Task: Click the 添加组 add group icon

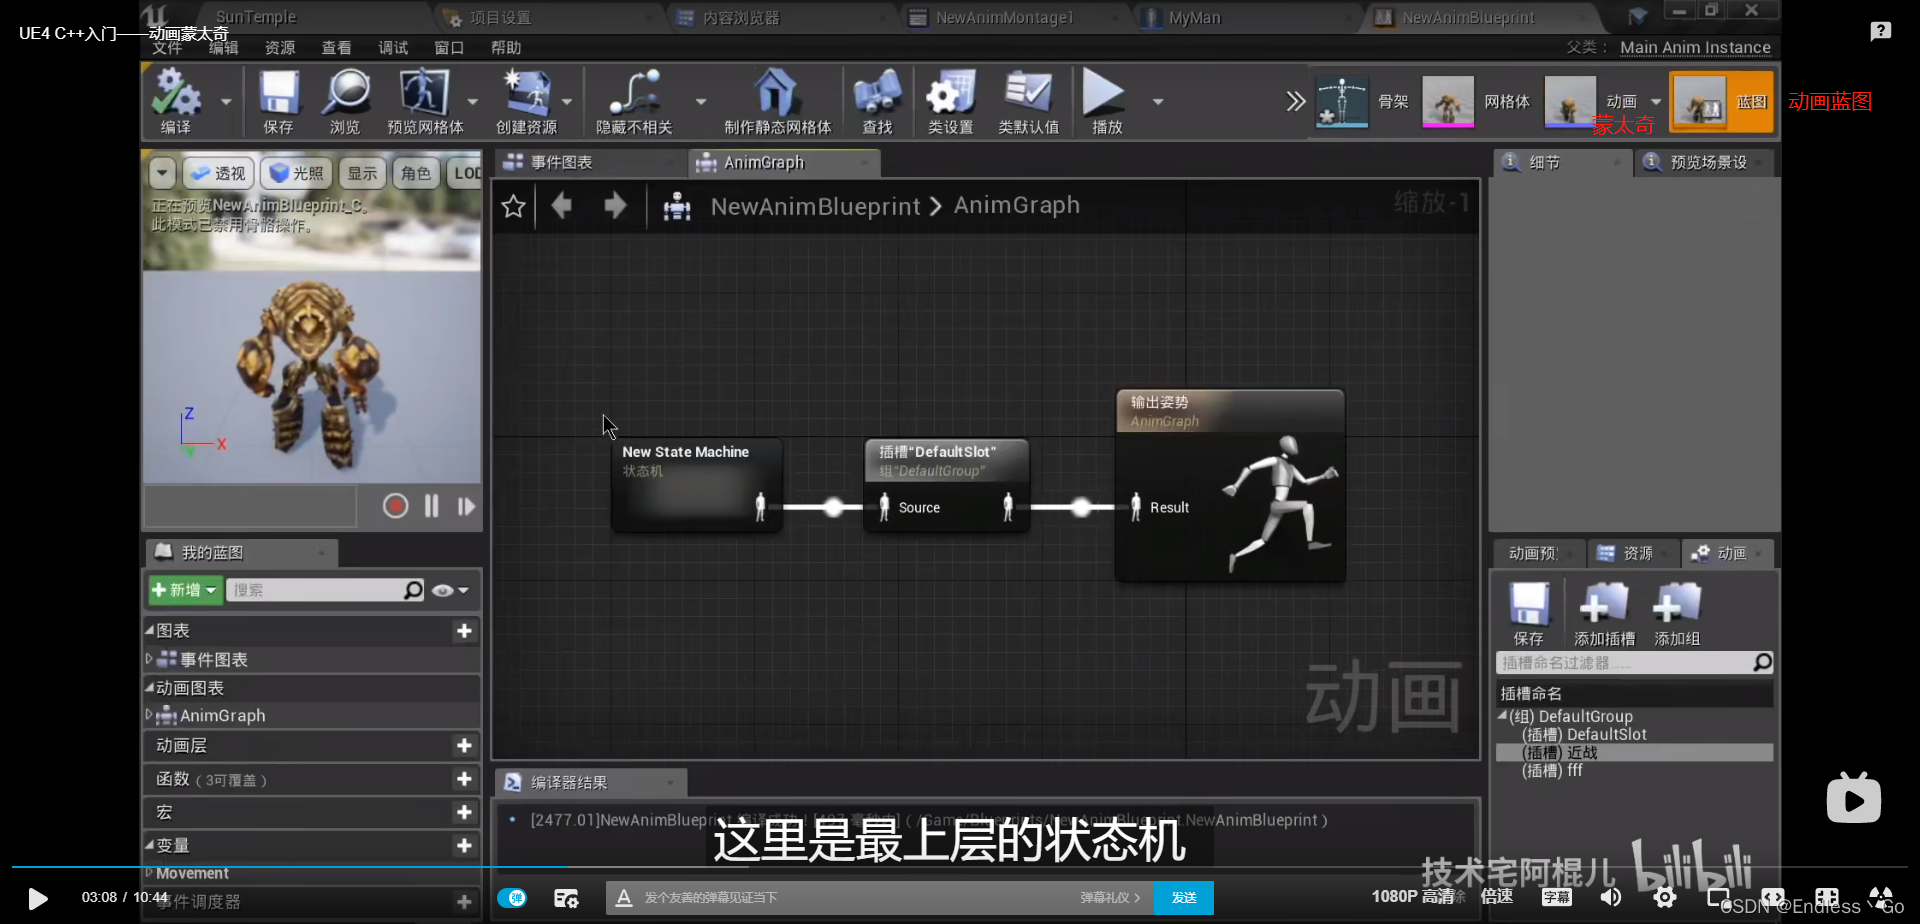Action: coord(1677,614)
